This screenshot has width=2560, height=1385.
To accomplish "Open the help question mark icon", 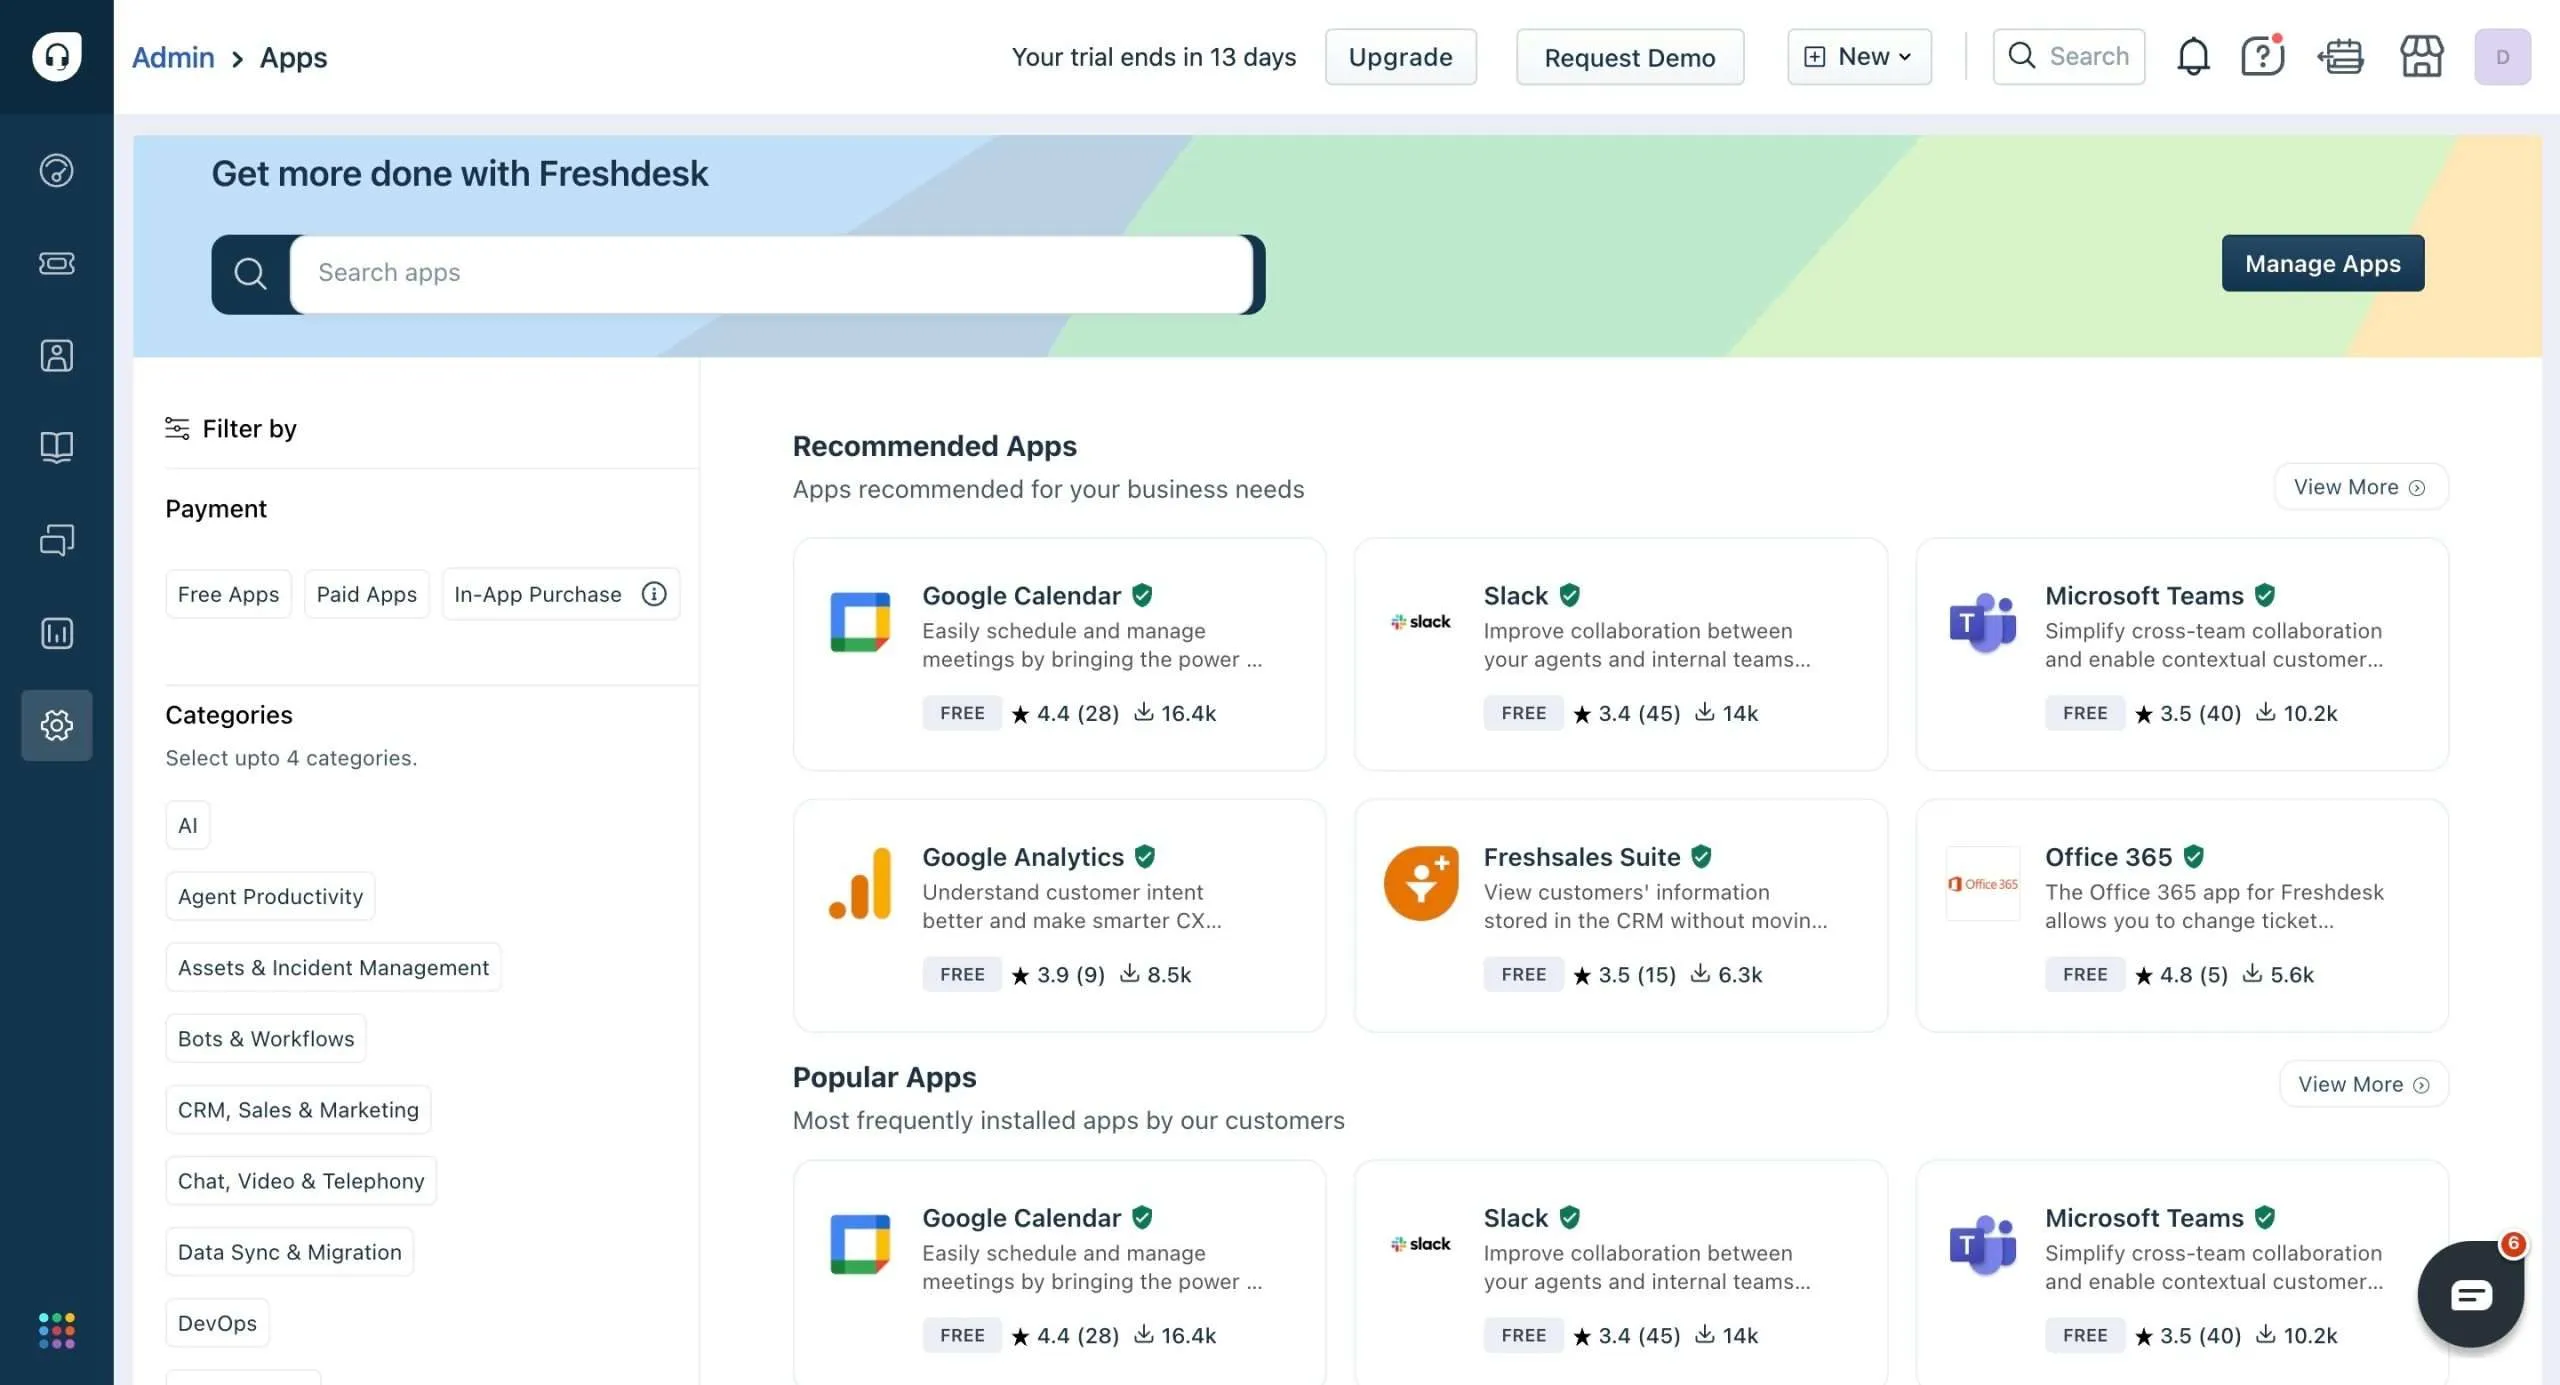I will (x=2262, y=56).
